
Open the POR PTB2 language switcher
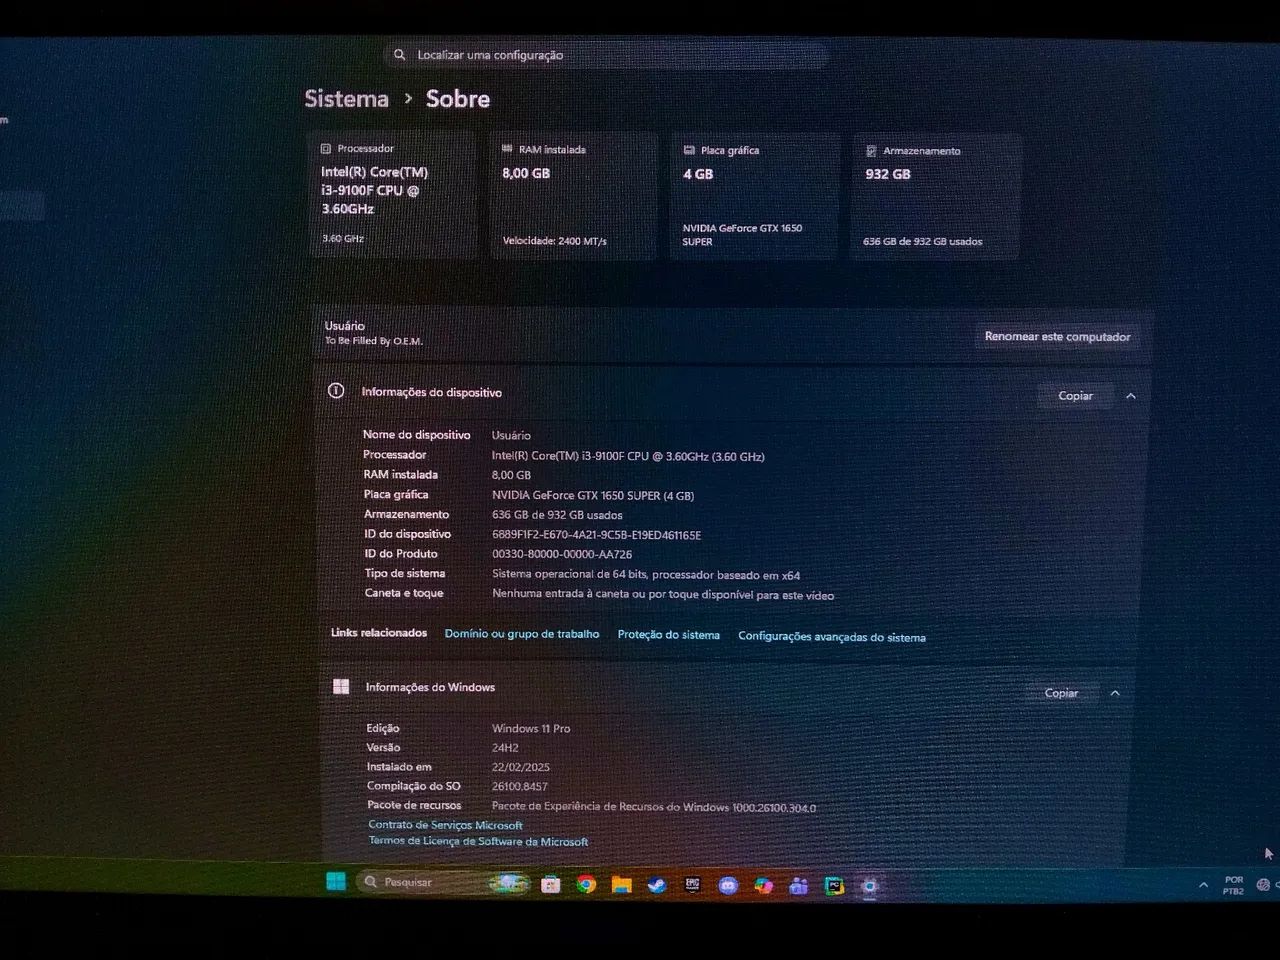(1233, 885)
